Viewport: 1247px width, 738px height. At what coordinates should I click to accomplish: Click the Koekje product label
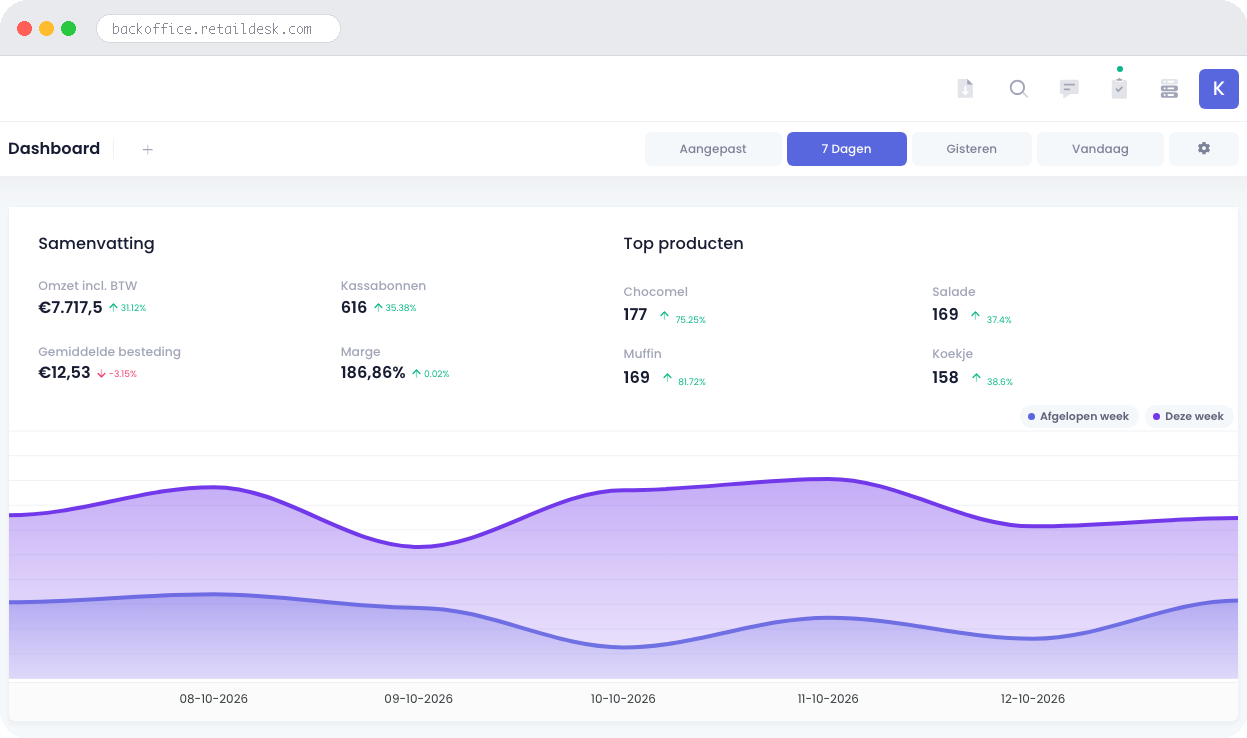pyautogui.click(x=952, y=354)
